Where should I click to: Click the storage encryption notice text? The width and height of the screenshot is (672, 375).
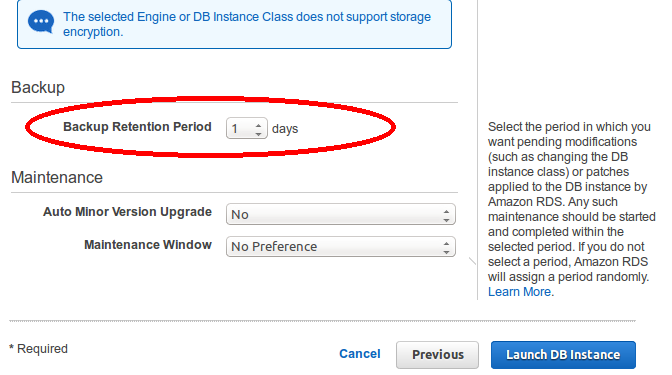(x=247, y=24)
